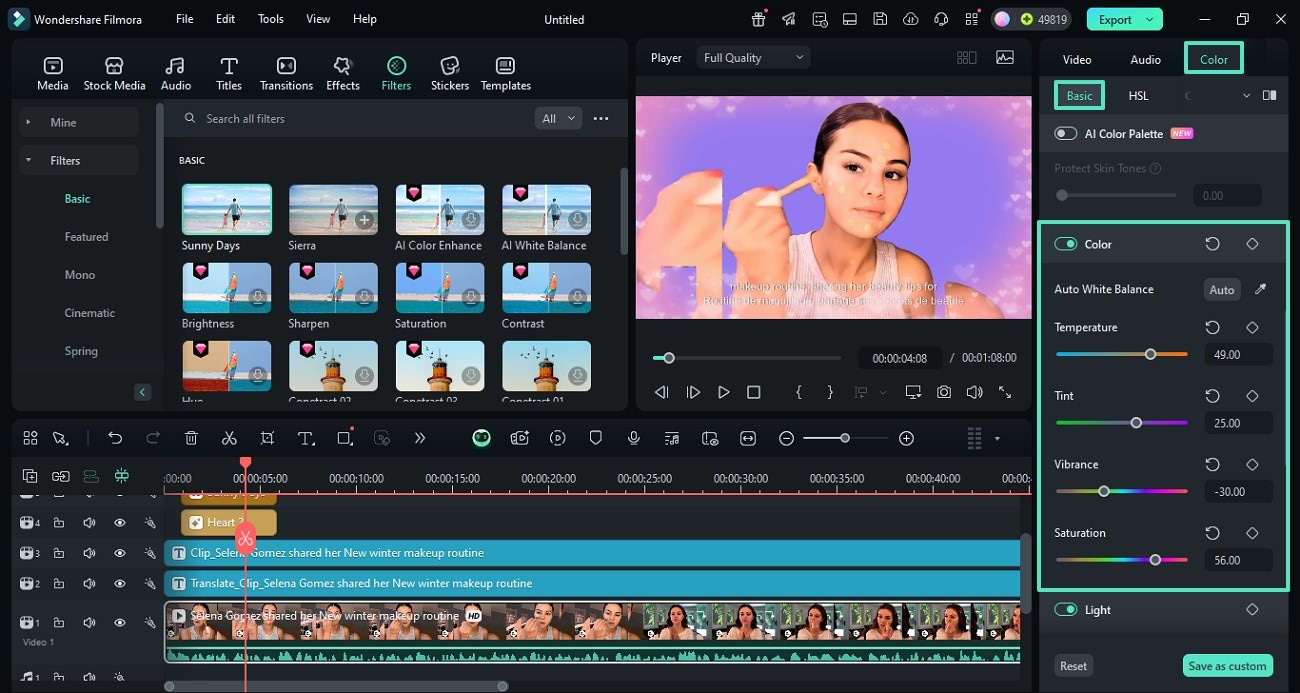This screenshot has height=693, width=1300.
Task: Open the Titles panel
Action: point(229,74)
